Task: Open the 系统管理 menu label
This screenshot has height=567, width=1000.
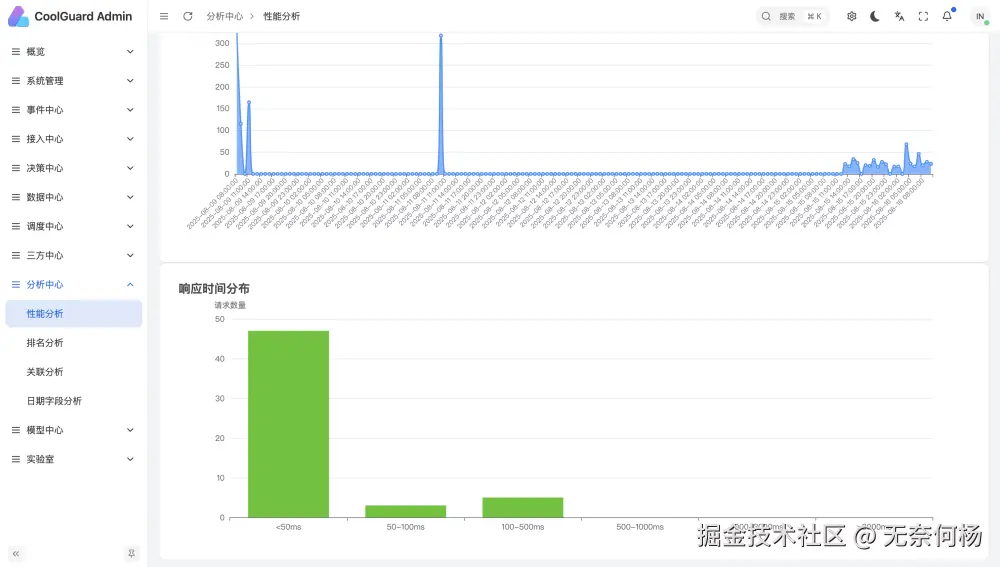Action: pyautogui.click(x=45, y=81)
